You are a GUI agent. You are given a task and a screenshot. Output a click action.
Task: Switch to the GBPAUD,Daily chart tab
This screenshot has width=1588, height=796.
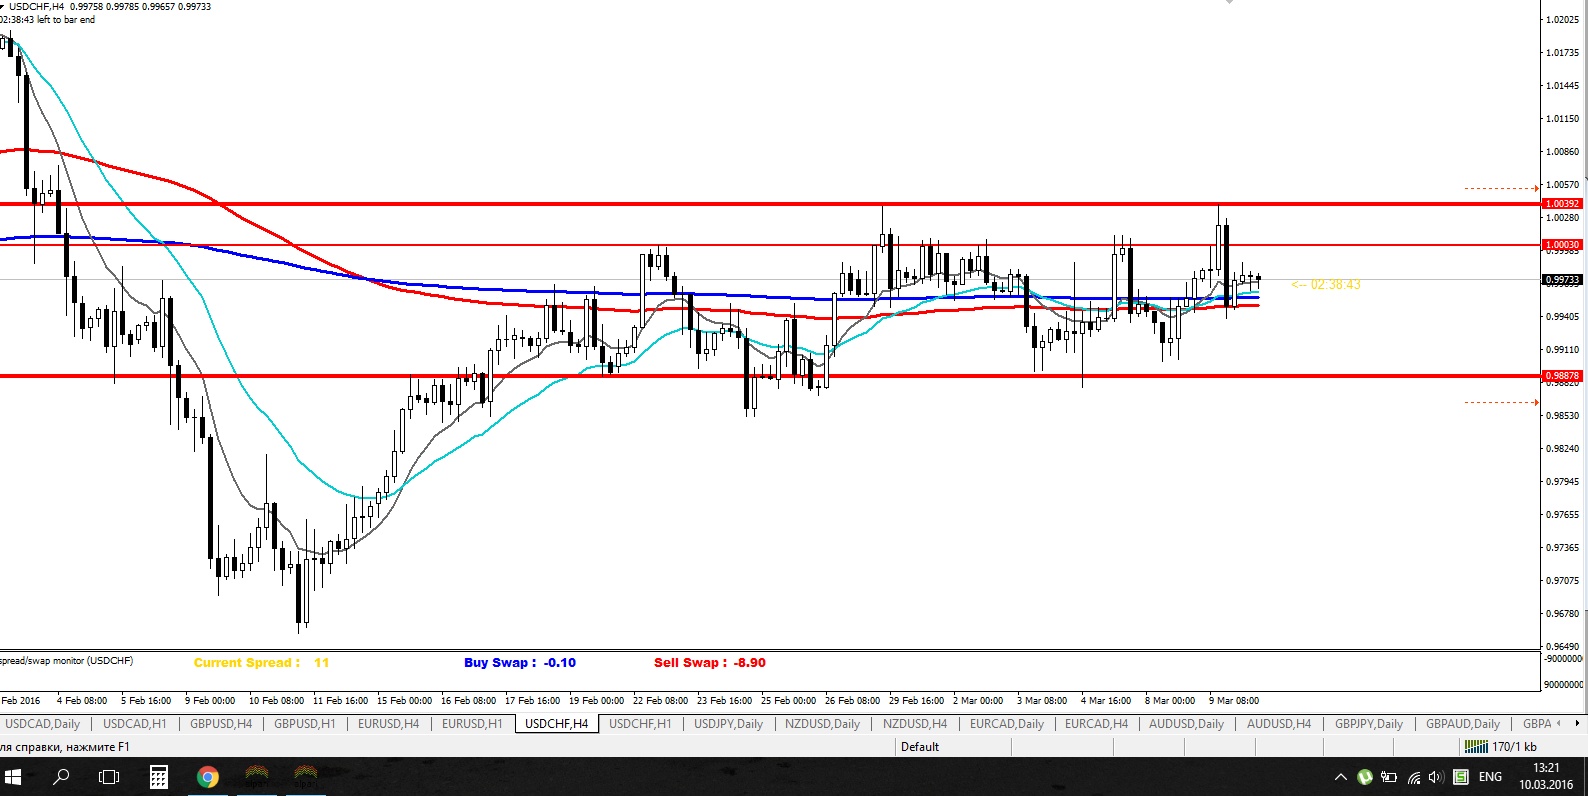(x=1463, y=723)
